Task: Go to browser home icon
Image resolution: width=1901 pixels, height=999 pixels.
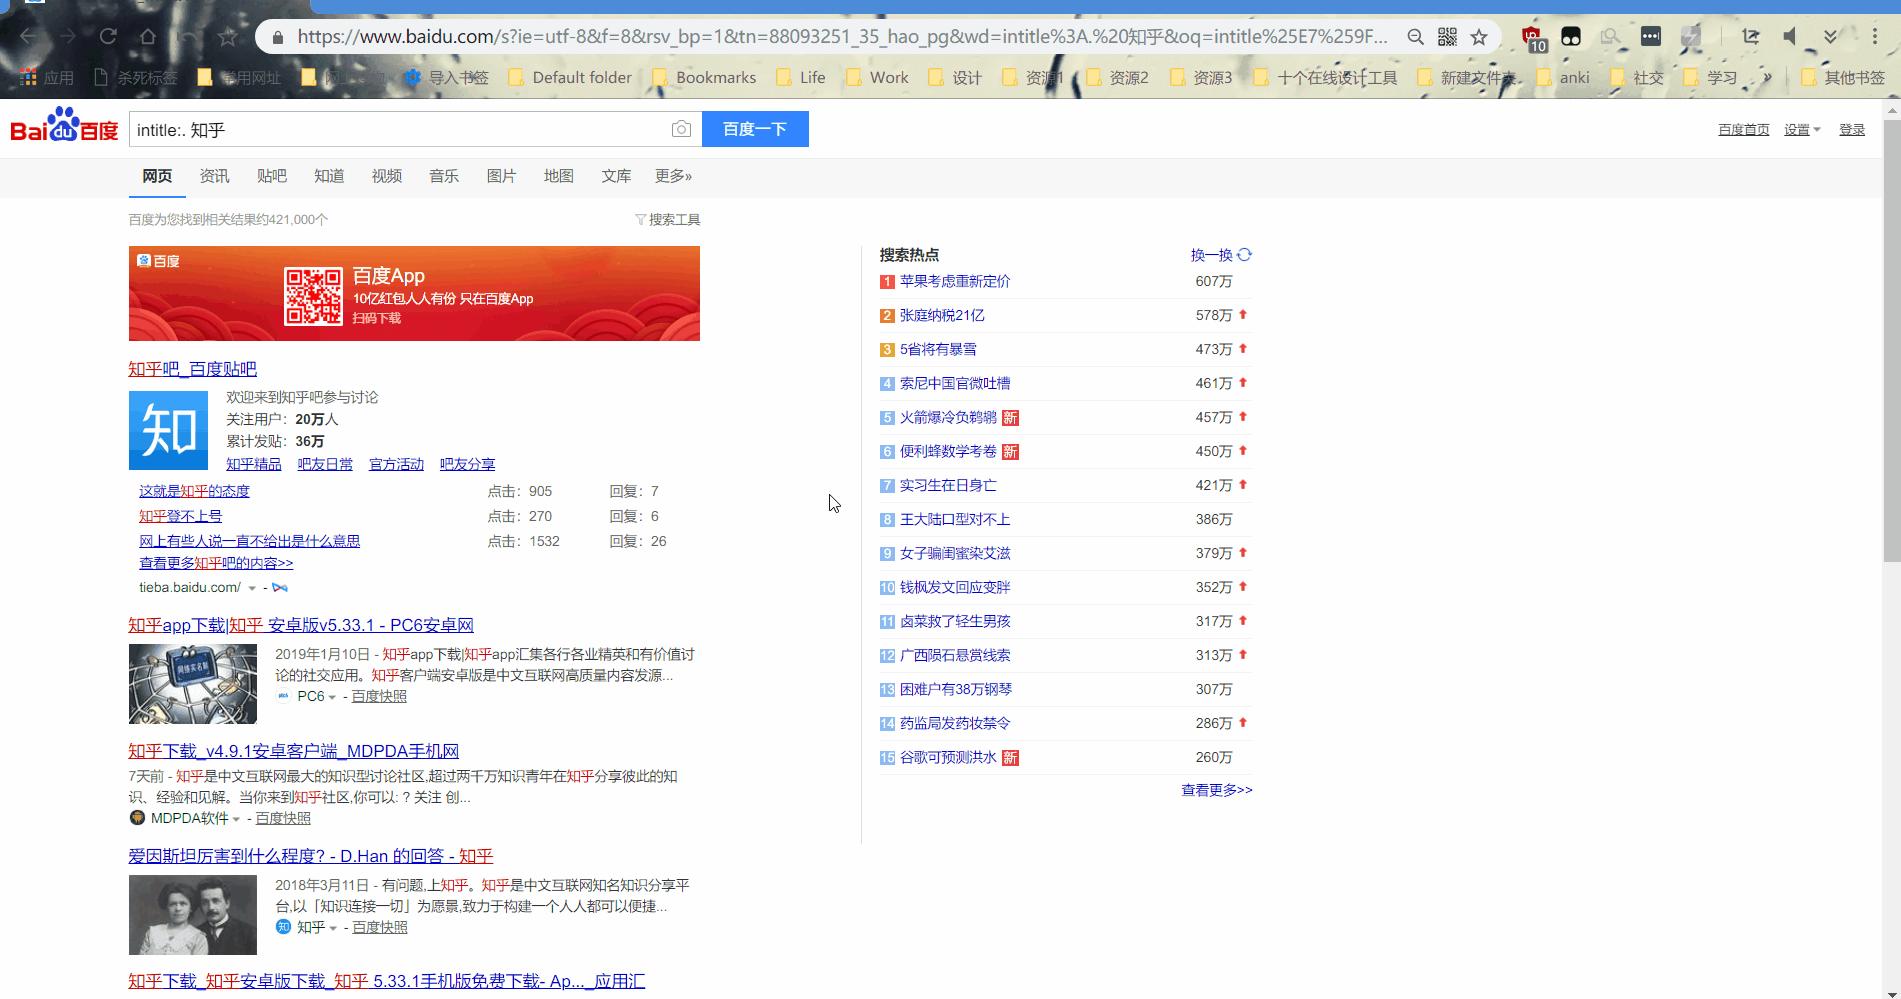Action: 148,37
